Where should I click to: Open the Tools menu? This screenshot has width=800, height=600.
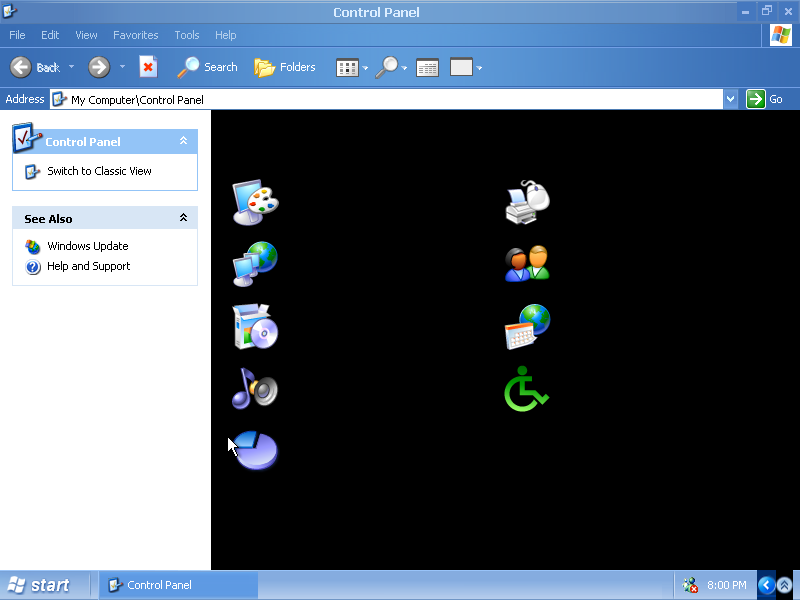click(187, 35)
